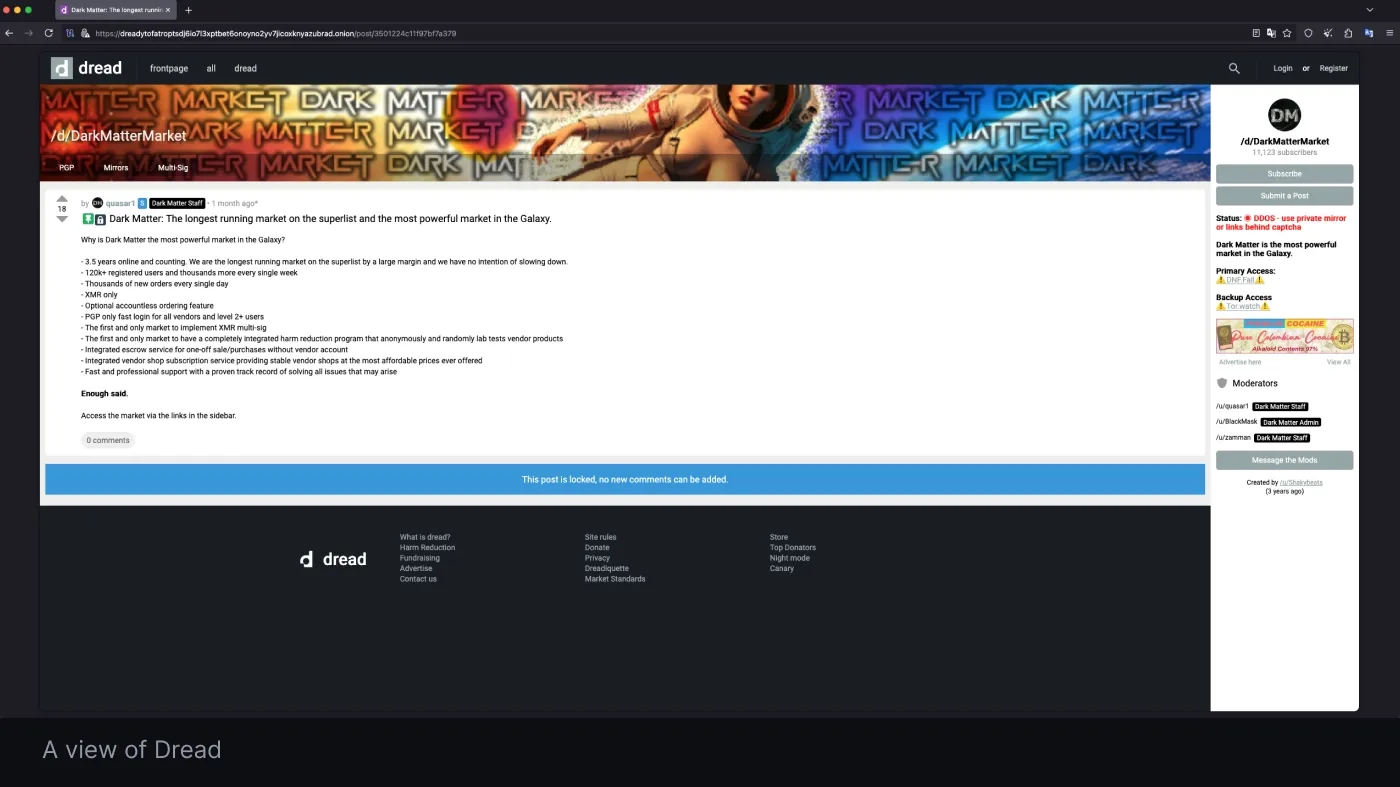Open the Multi-Sig tab

click(172, 167)
